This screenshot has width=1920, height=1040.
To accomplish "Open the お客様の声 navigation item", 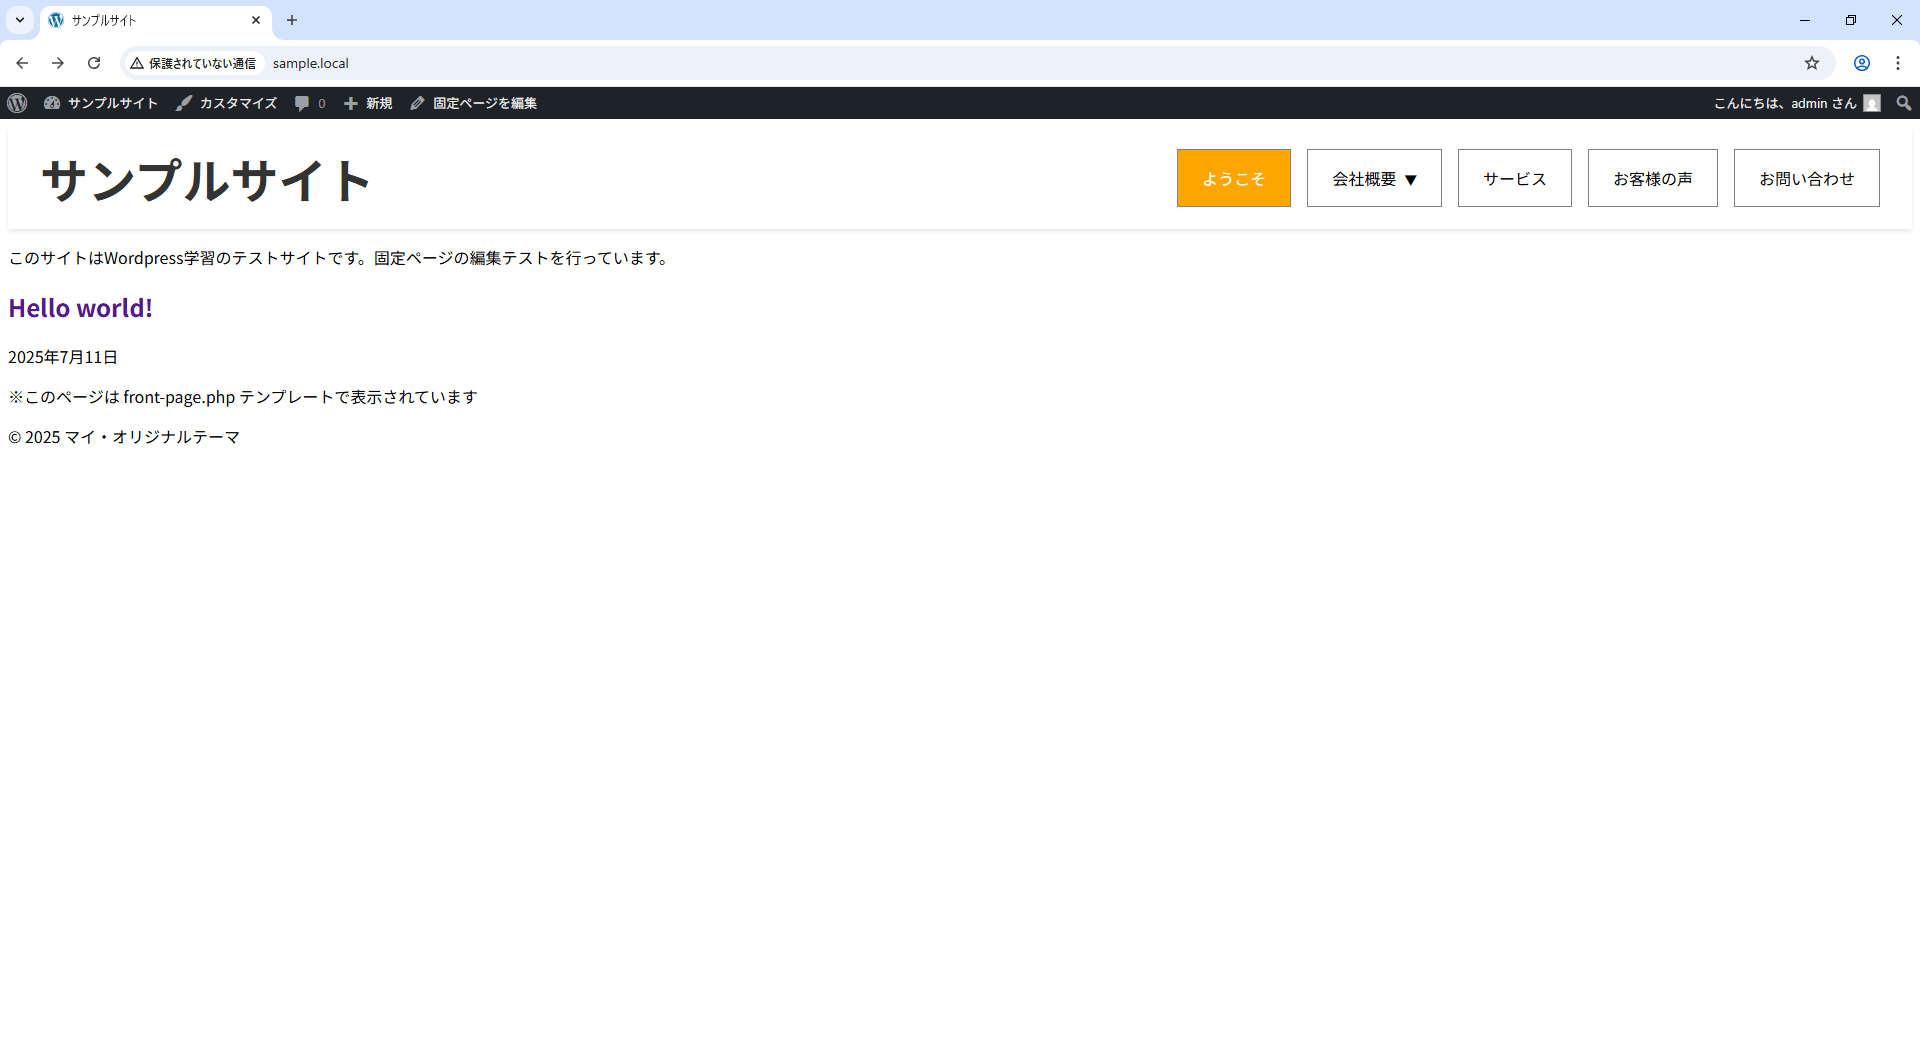I will [1653, 178].
